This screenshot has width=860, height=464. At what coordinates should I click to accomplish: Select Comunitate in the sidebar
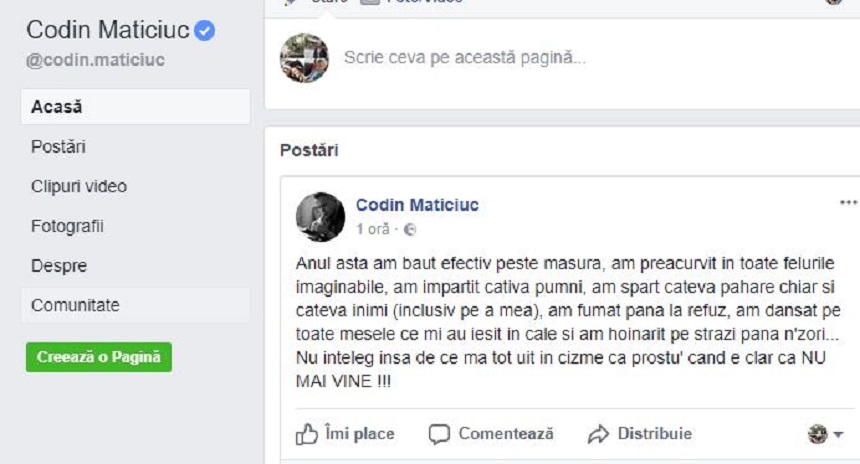pos(75,305)
